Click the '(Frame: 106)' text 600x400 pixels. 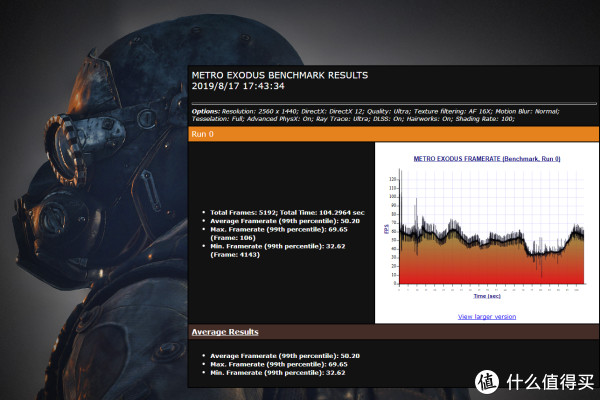pos(233,238)
